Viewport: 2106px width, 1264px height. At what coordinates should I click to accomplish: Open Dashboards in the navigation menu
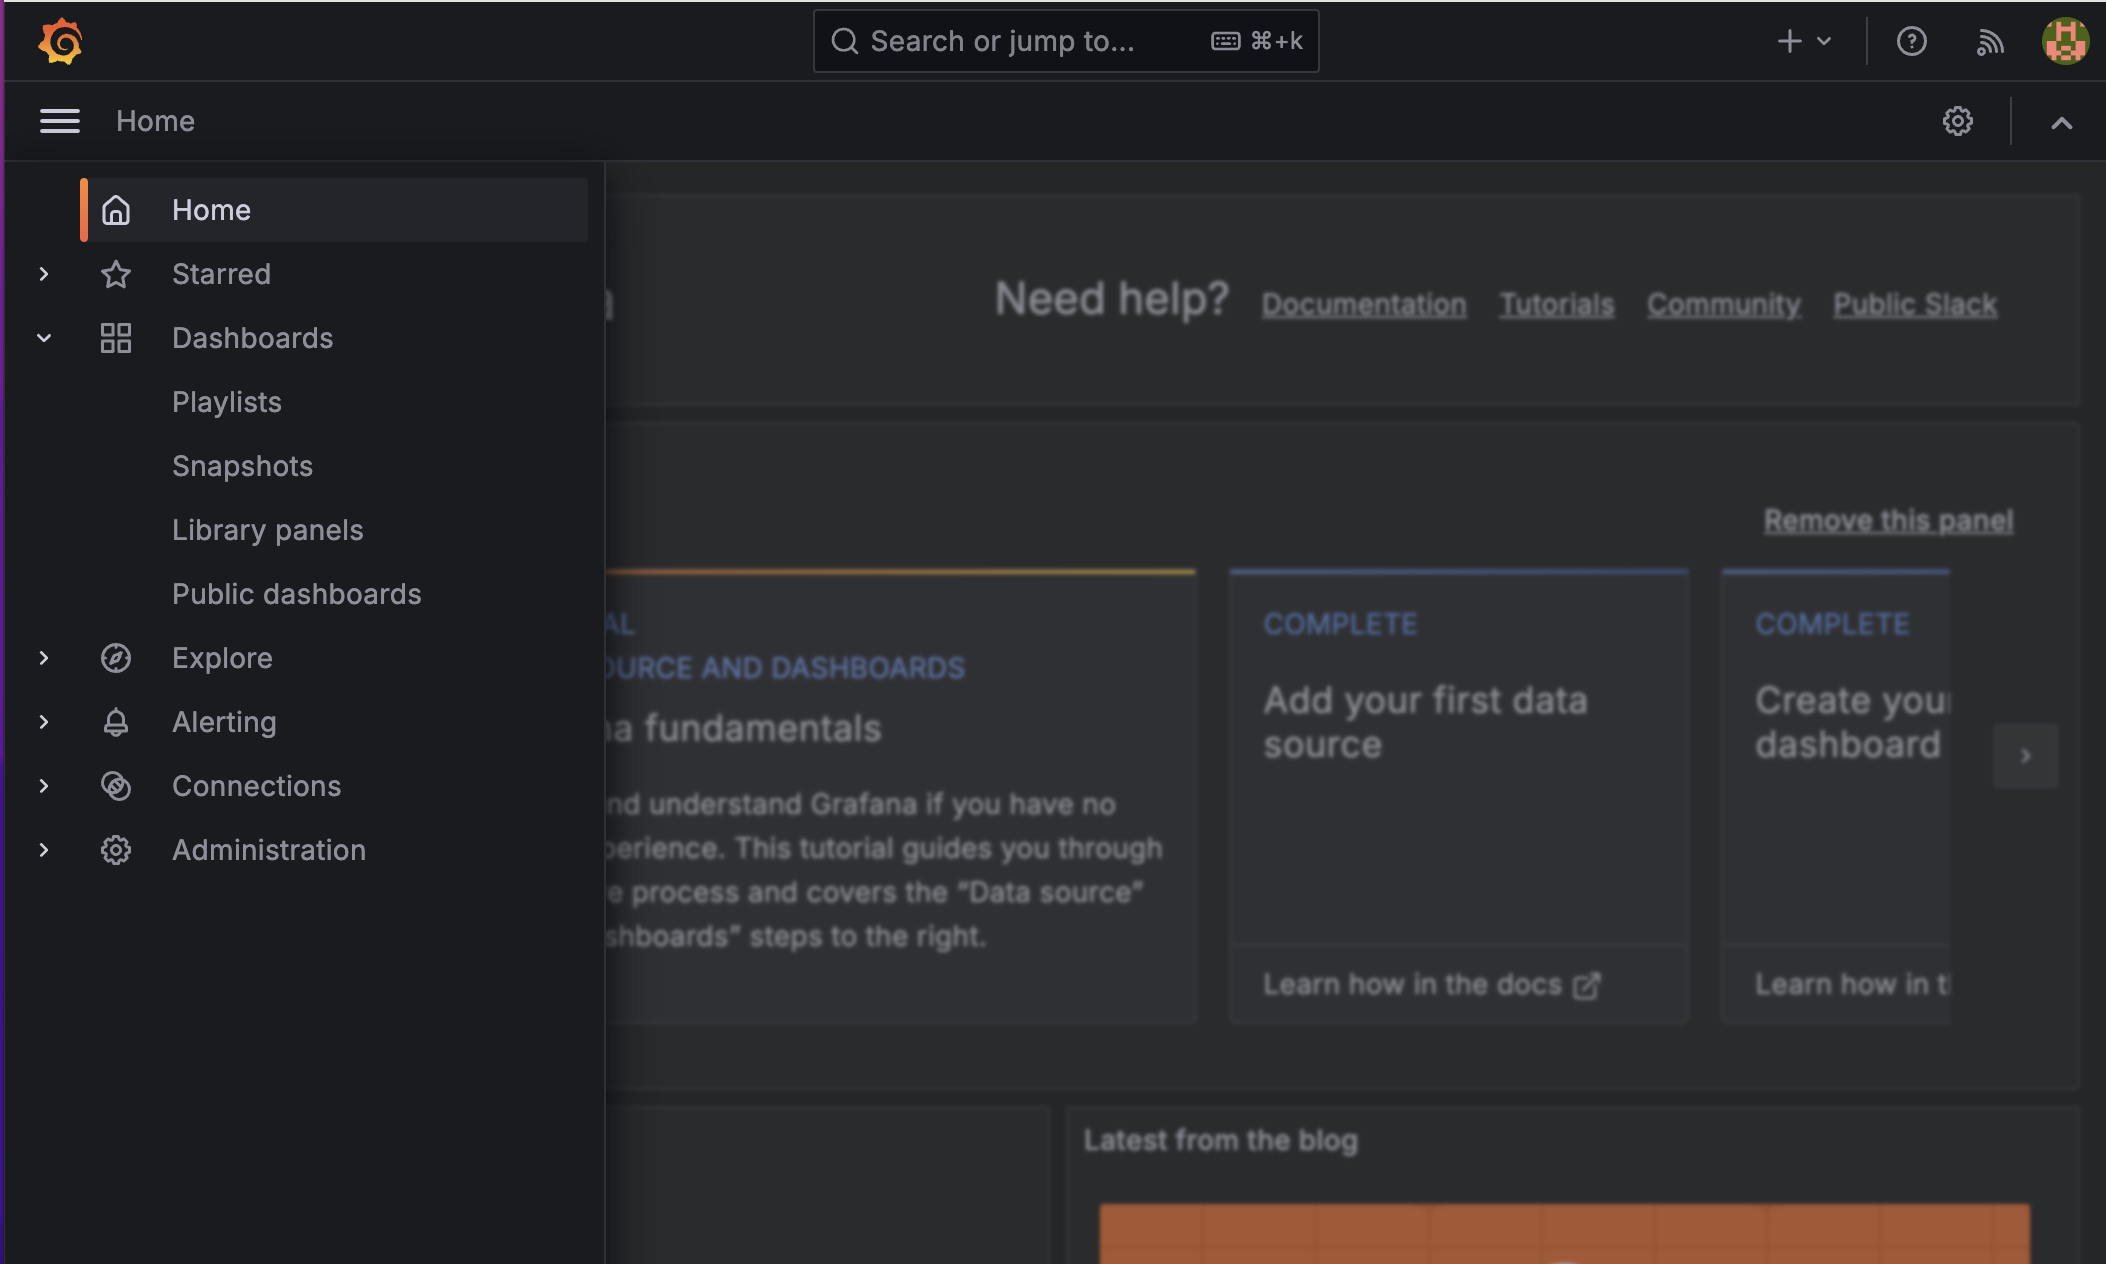tap(252, 338)
